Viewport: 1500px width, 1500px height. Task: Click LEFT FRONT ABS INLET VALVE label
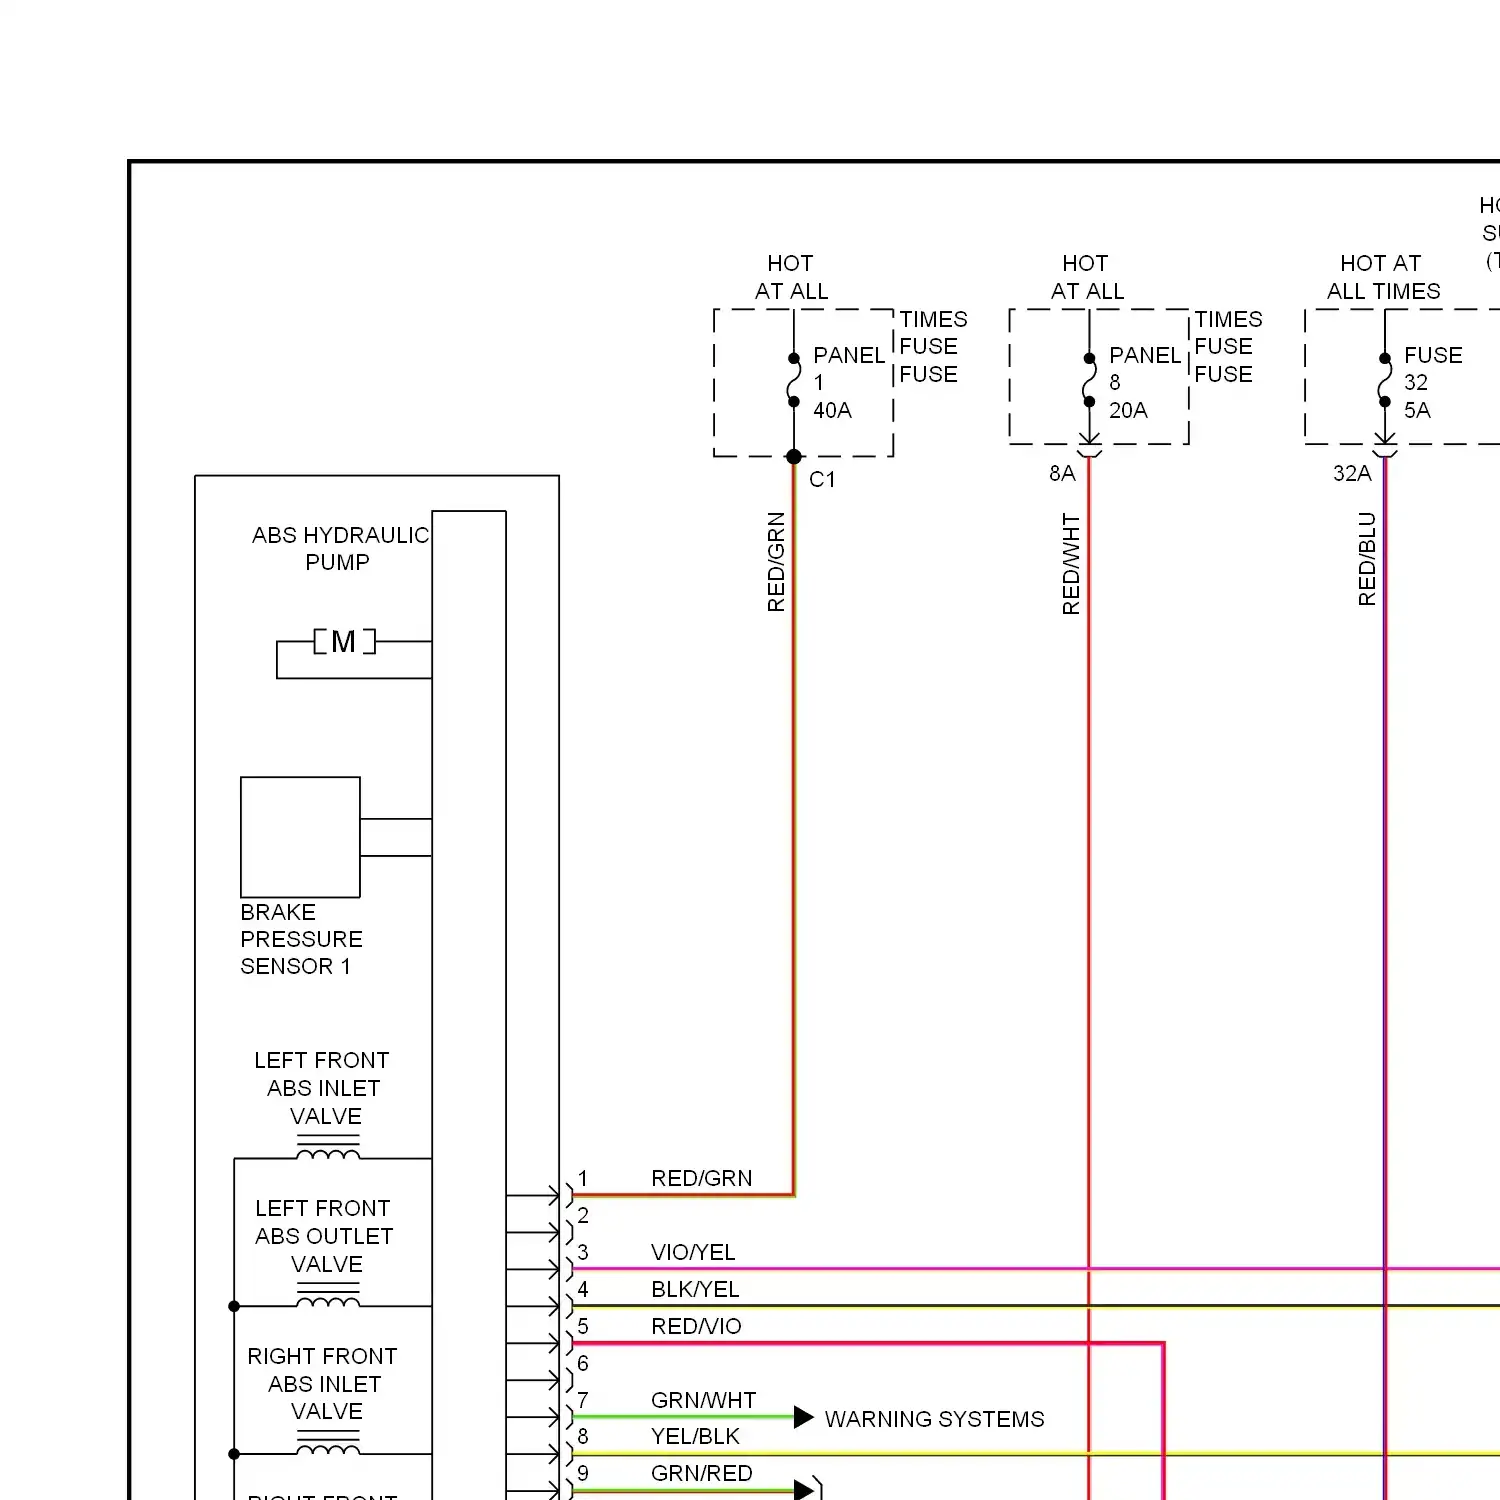(322, 1088)
